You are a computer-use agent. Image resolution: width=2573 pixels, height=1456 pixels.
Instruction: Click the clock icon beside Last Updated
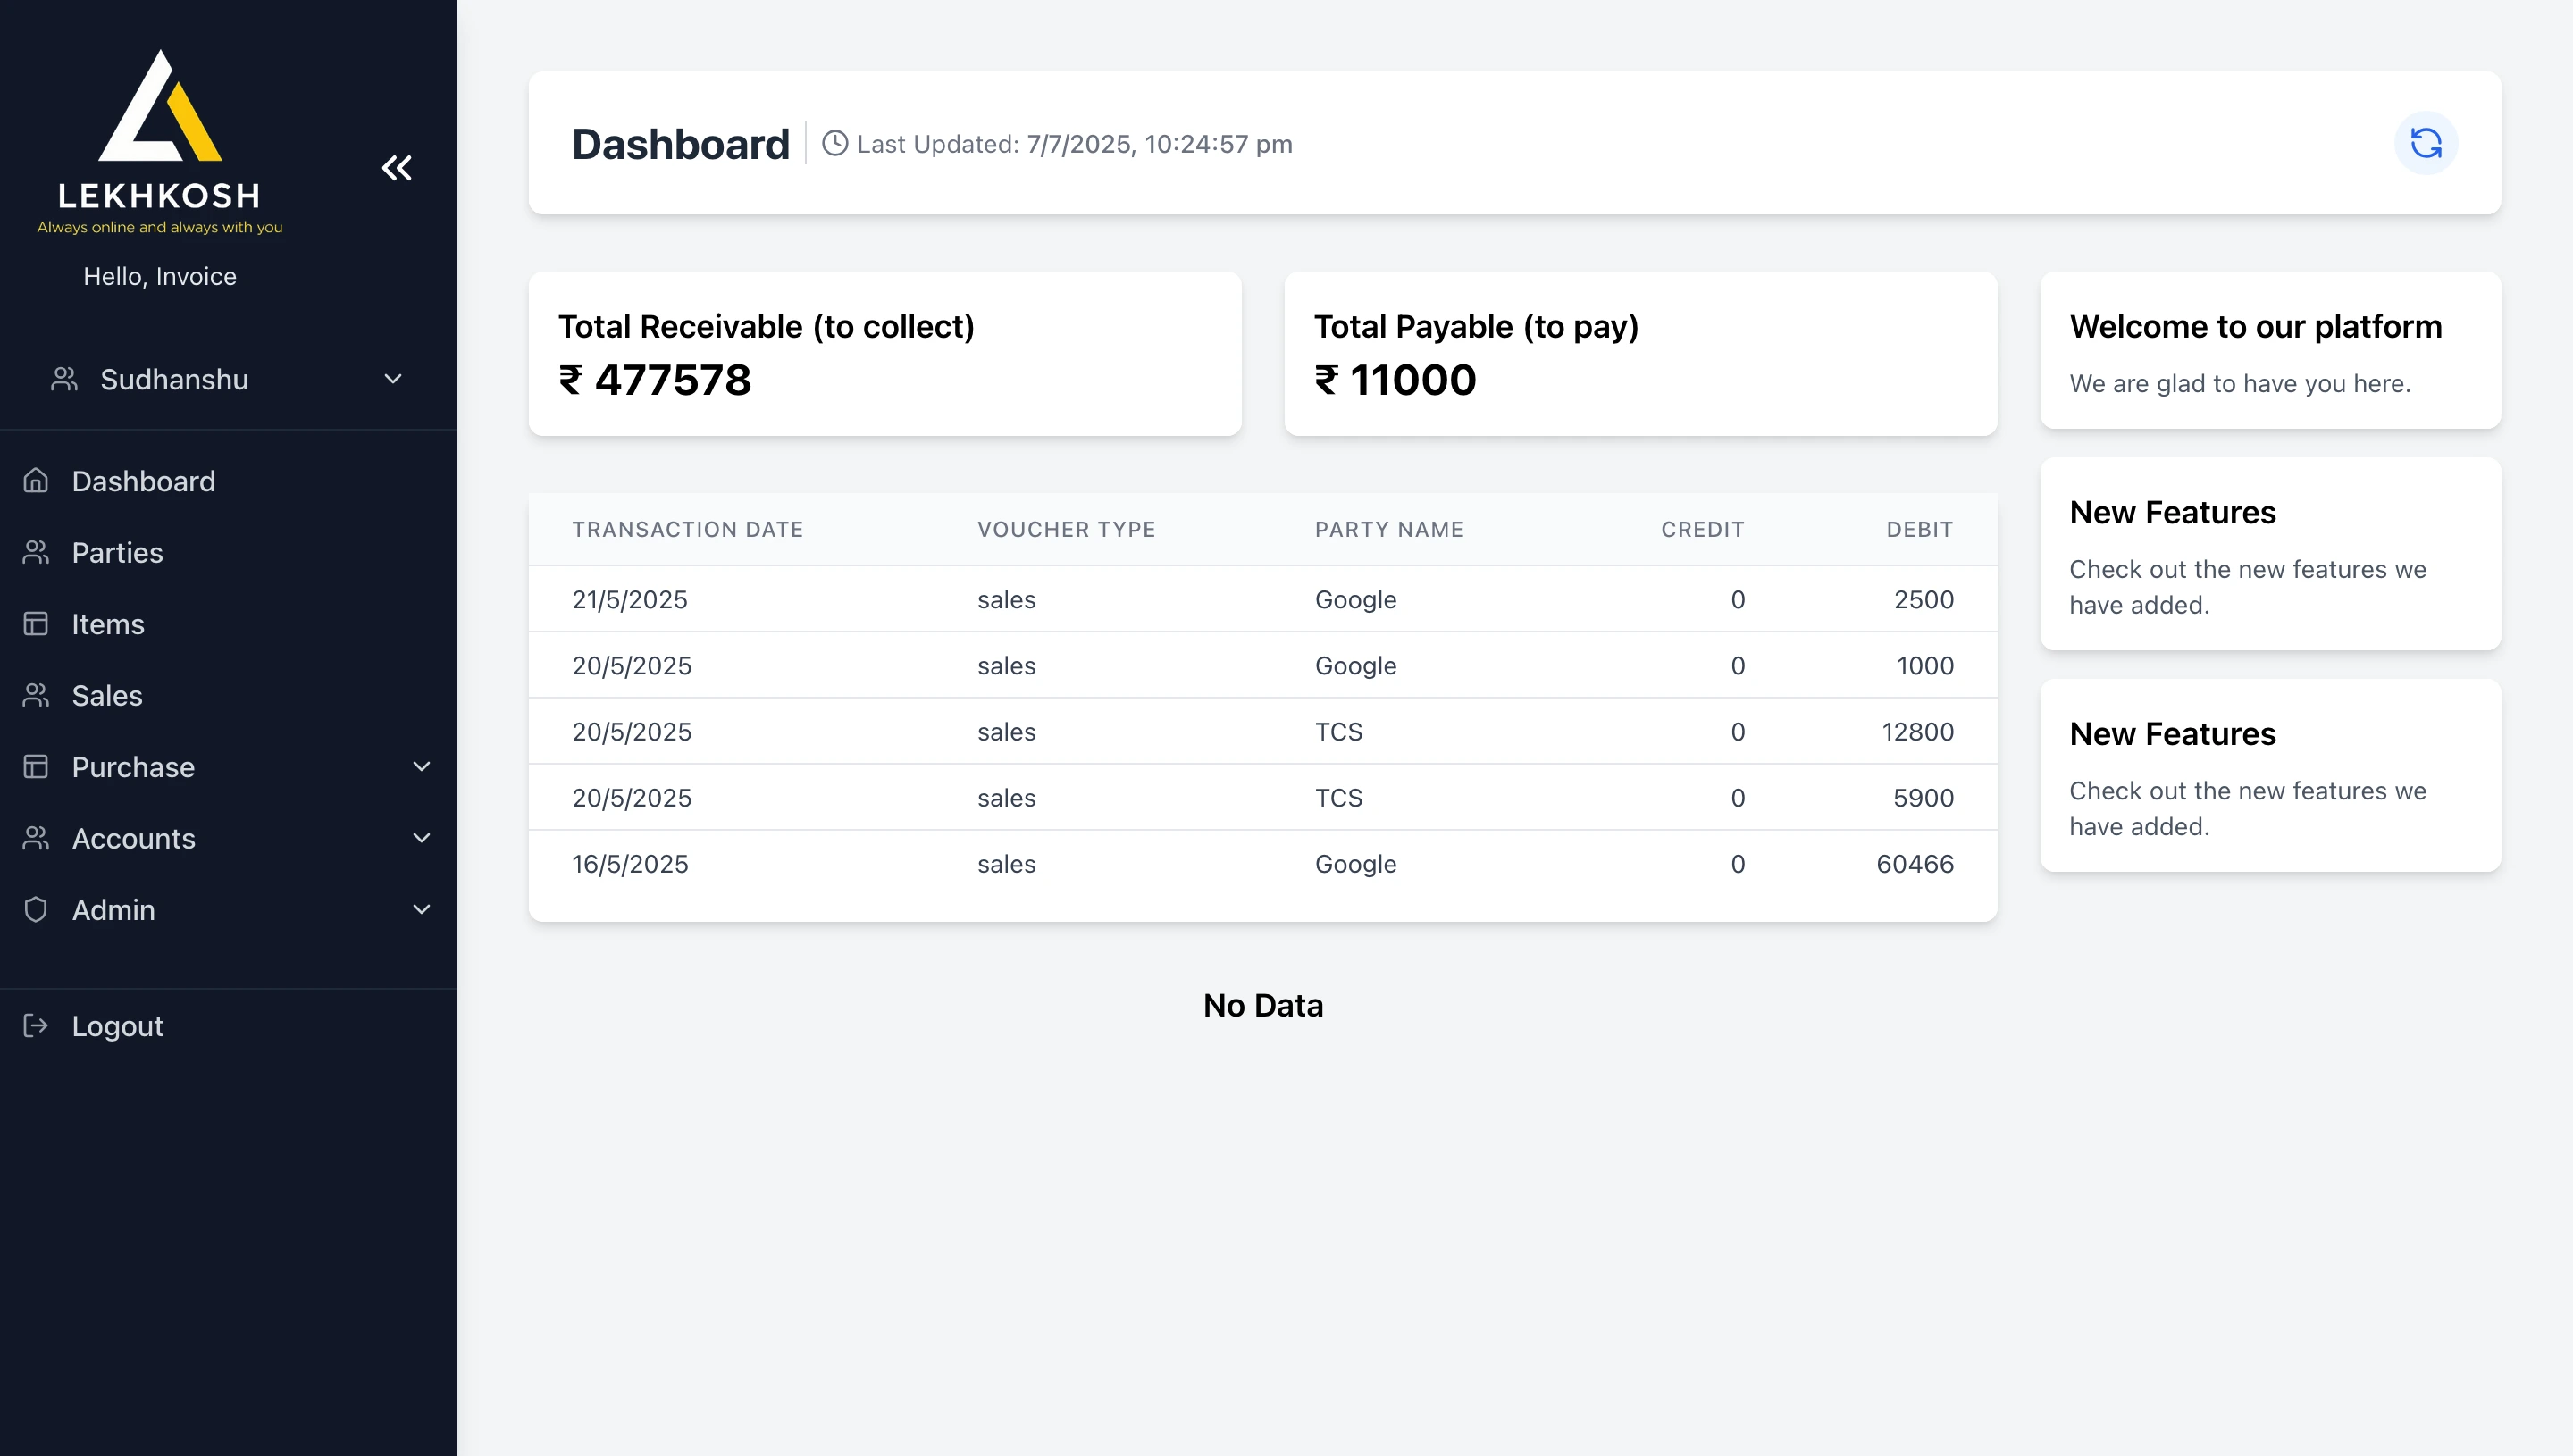pyautogui.click(x=835, y=143)
